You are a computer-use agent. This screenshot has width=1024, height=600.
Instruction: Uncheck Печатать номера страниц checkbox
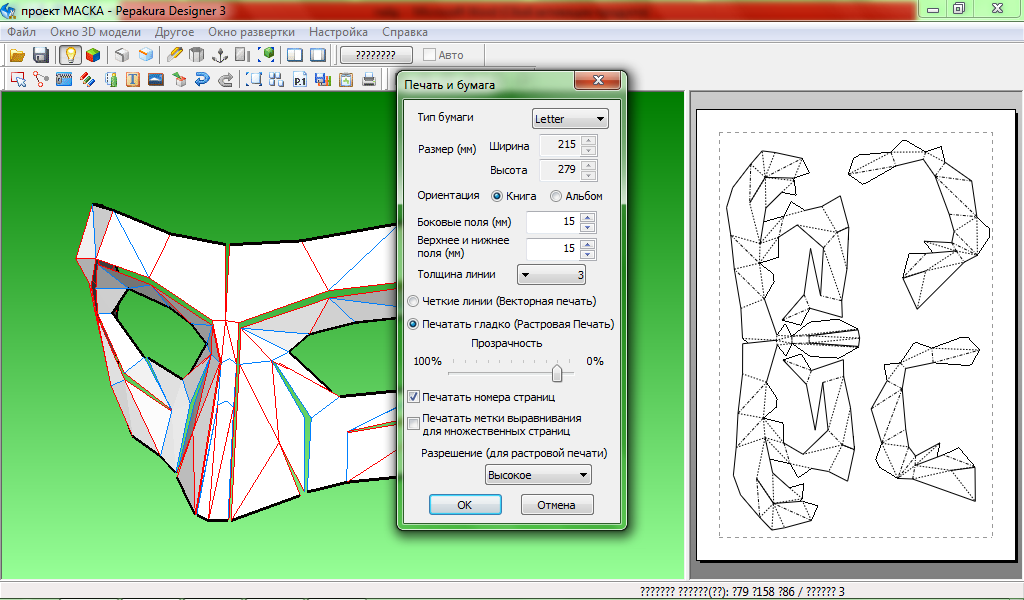413,396
